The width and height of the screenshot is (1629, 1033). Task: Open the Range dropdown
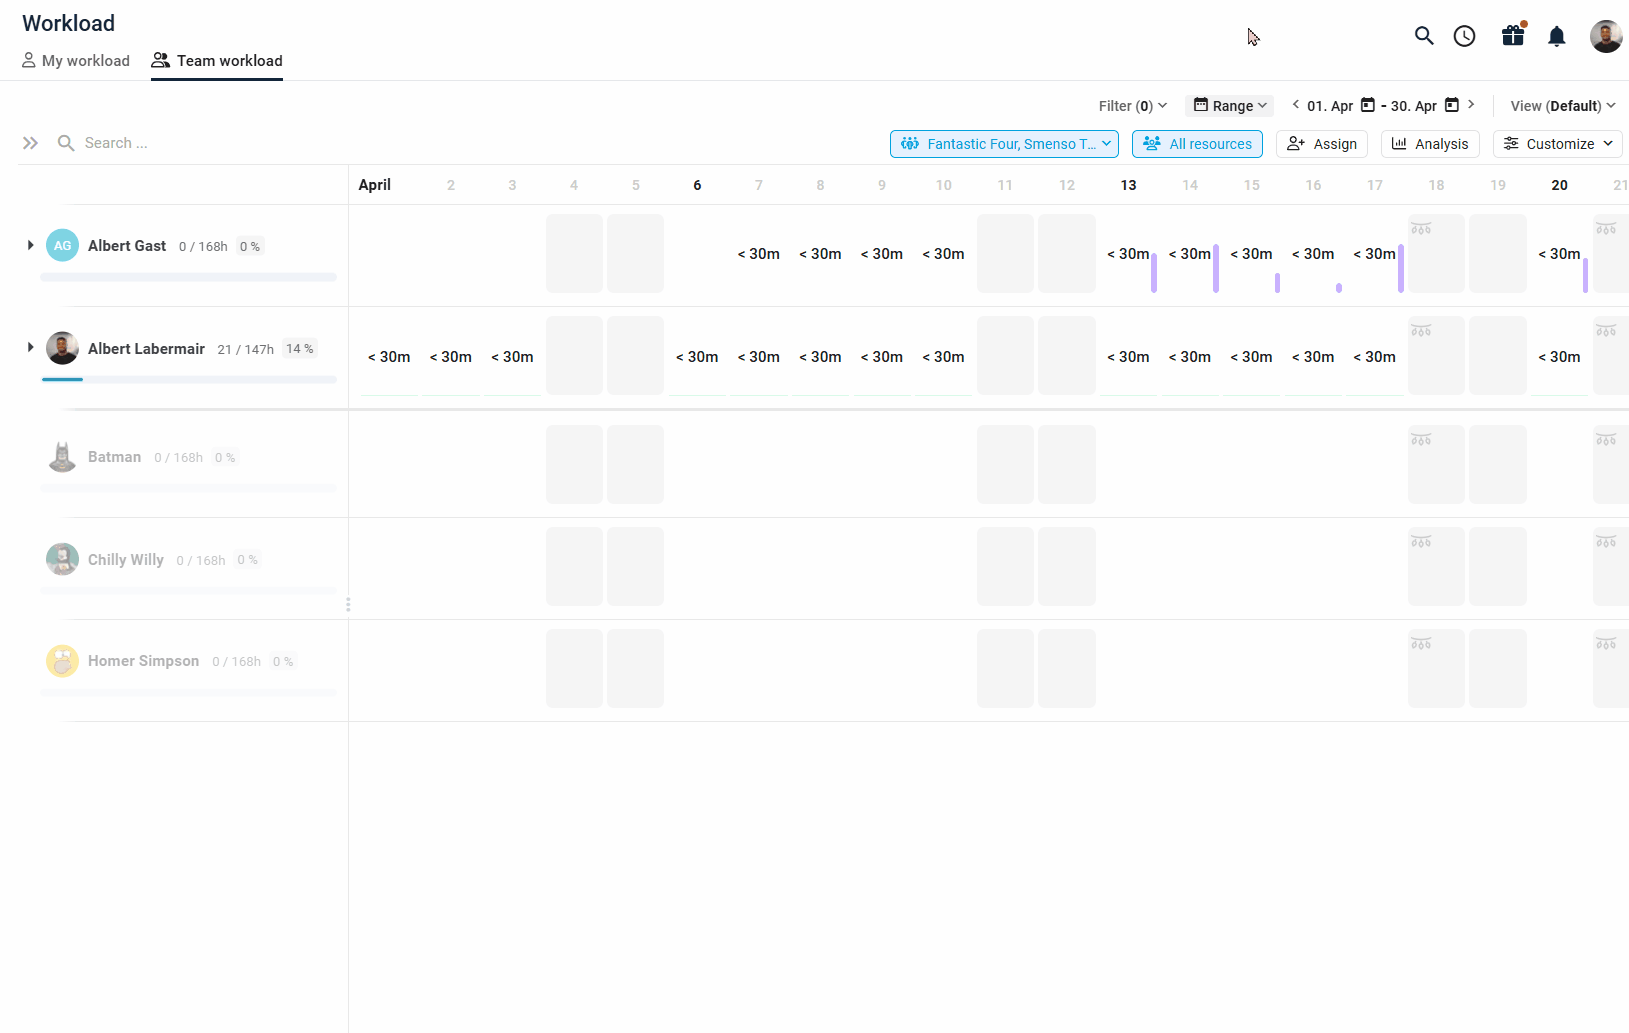pyautogui.click(x=1229, y=106)
